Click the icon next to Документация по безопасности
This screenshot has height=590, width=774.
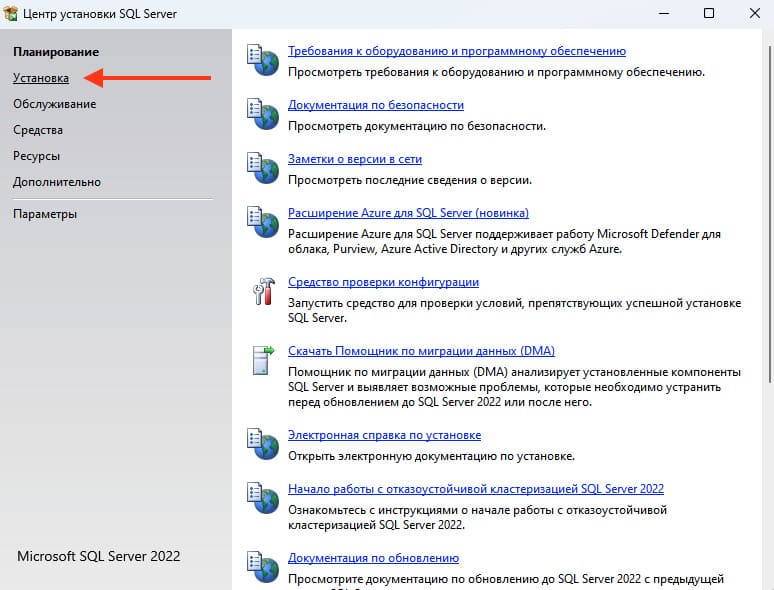pyautogui.click(x=263, y=114)
